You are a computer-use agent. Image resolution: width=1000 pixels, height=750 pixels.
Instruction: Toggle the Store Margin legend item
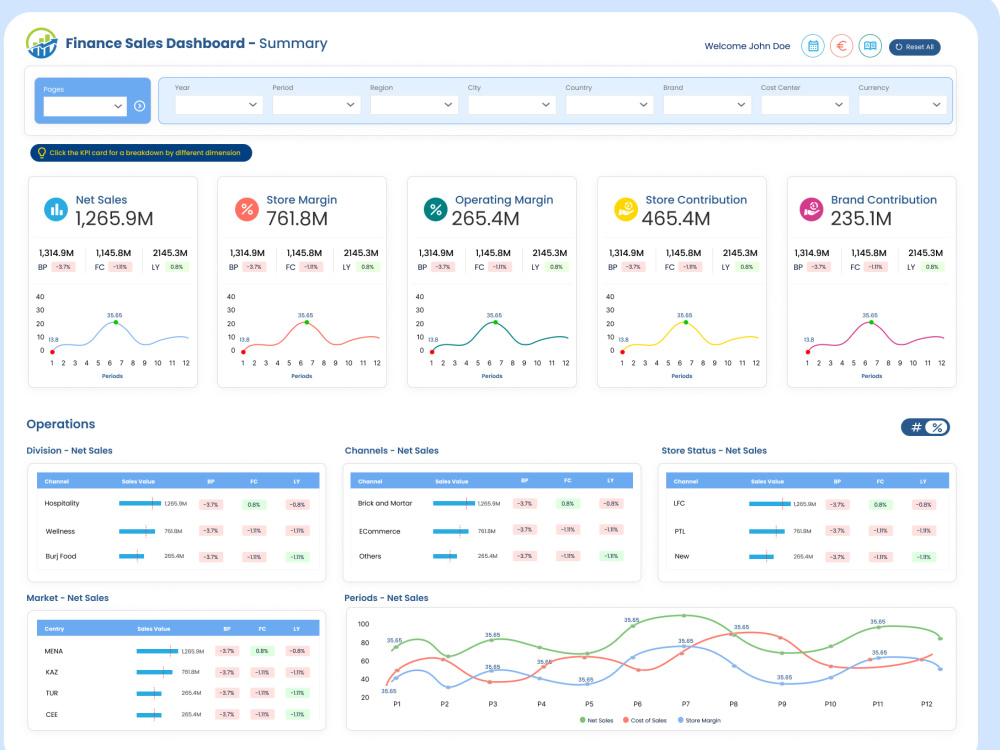(699, 720)
